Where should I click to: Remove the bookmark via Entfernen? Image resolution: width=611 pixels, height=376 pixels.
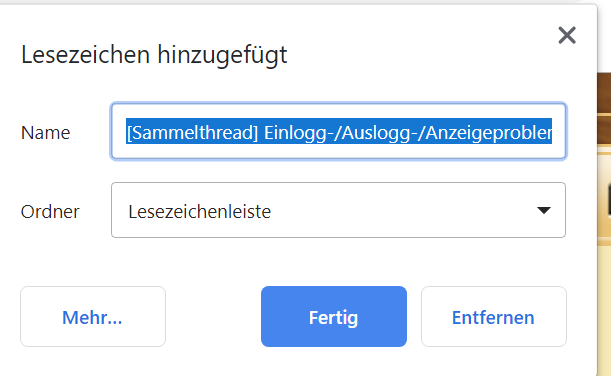point(494,316)
